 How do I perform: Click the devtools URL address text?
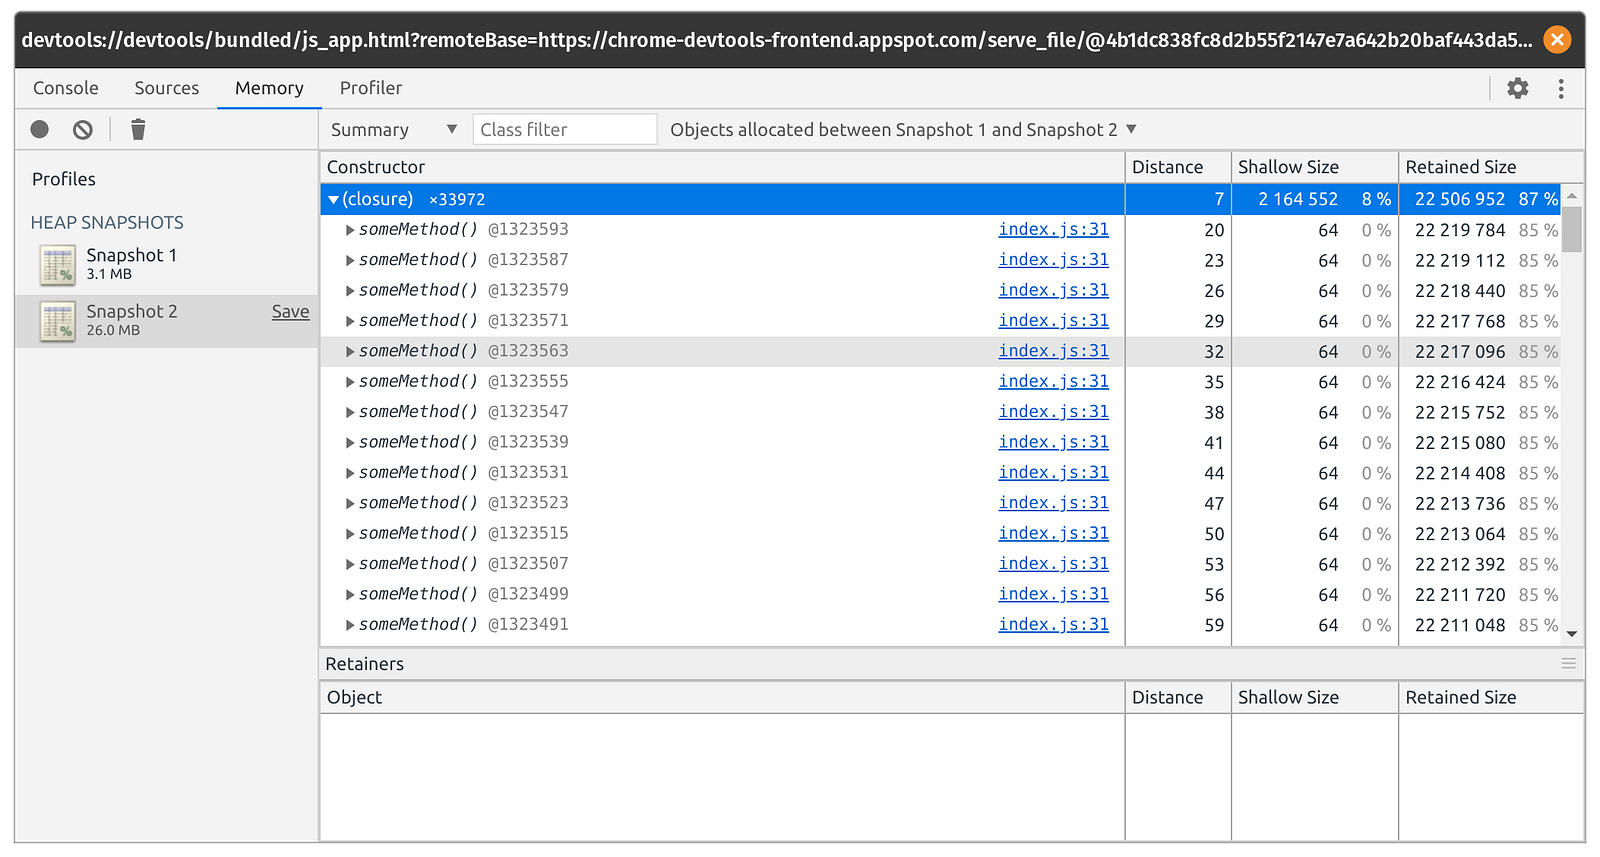pos(776,40)
